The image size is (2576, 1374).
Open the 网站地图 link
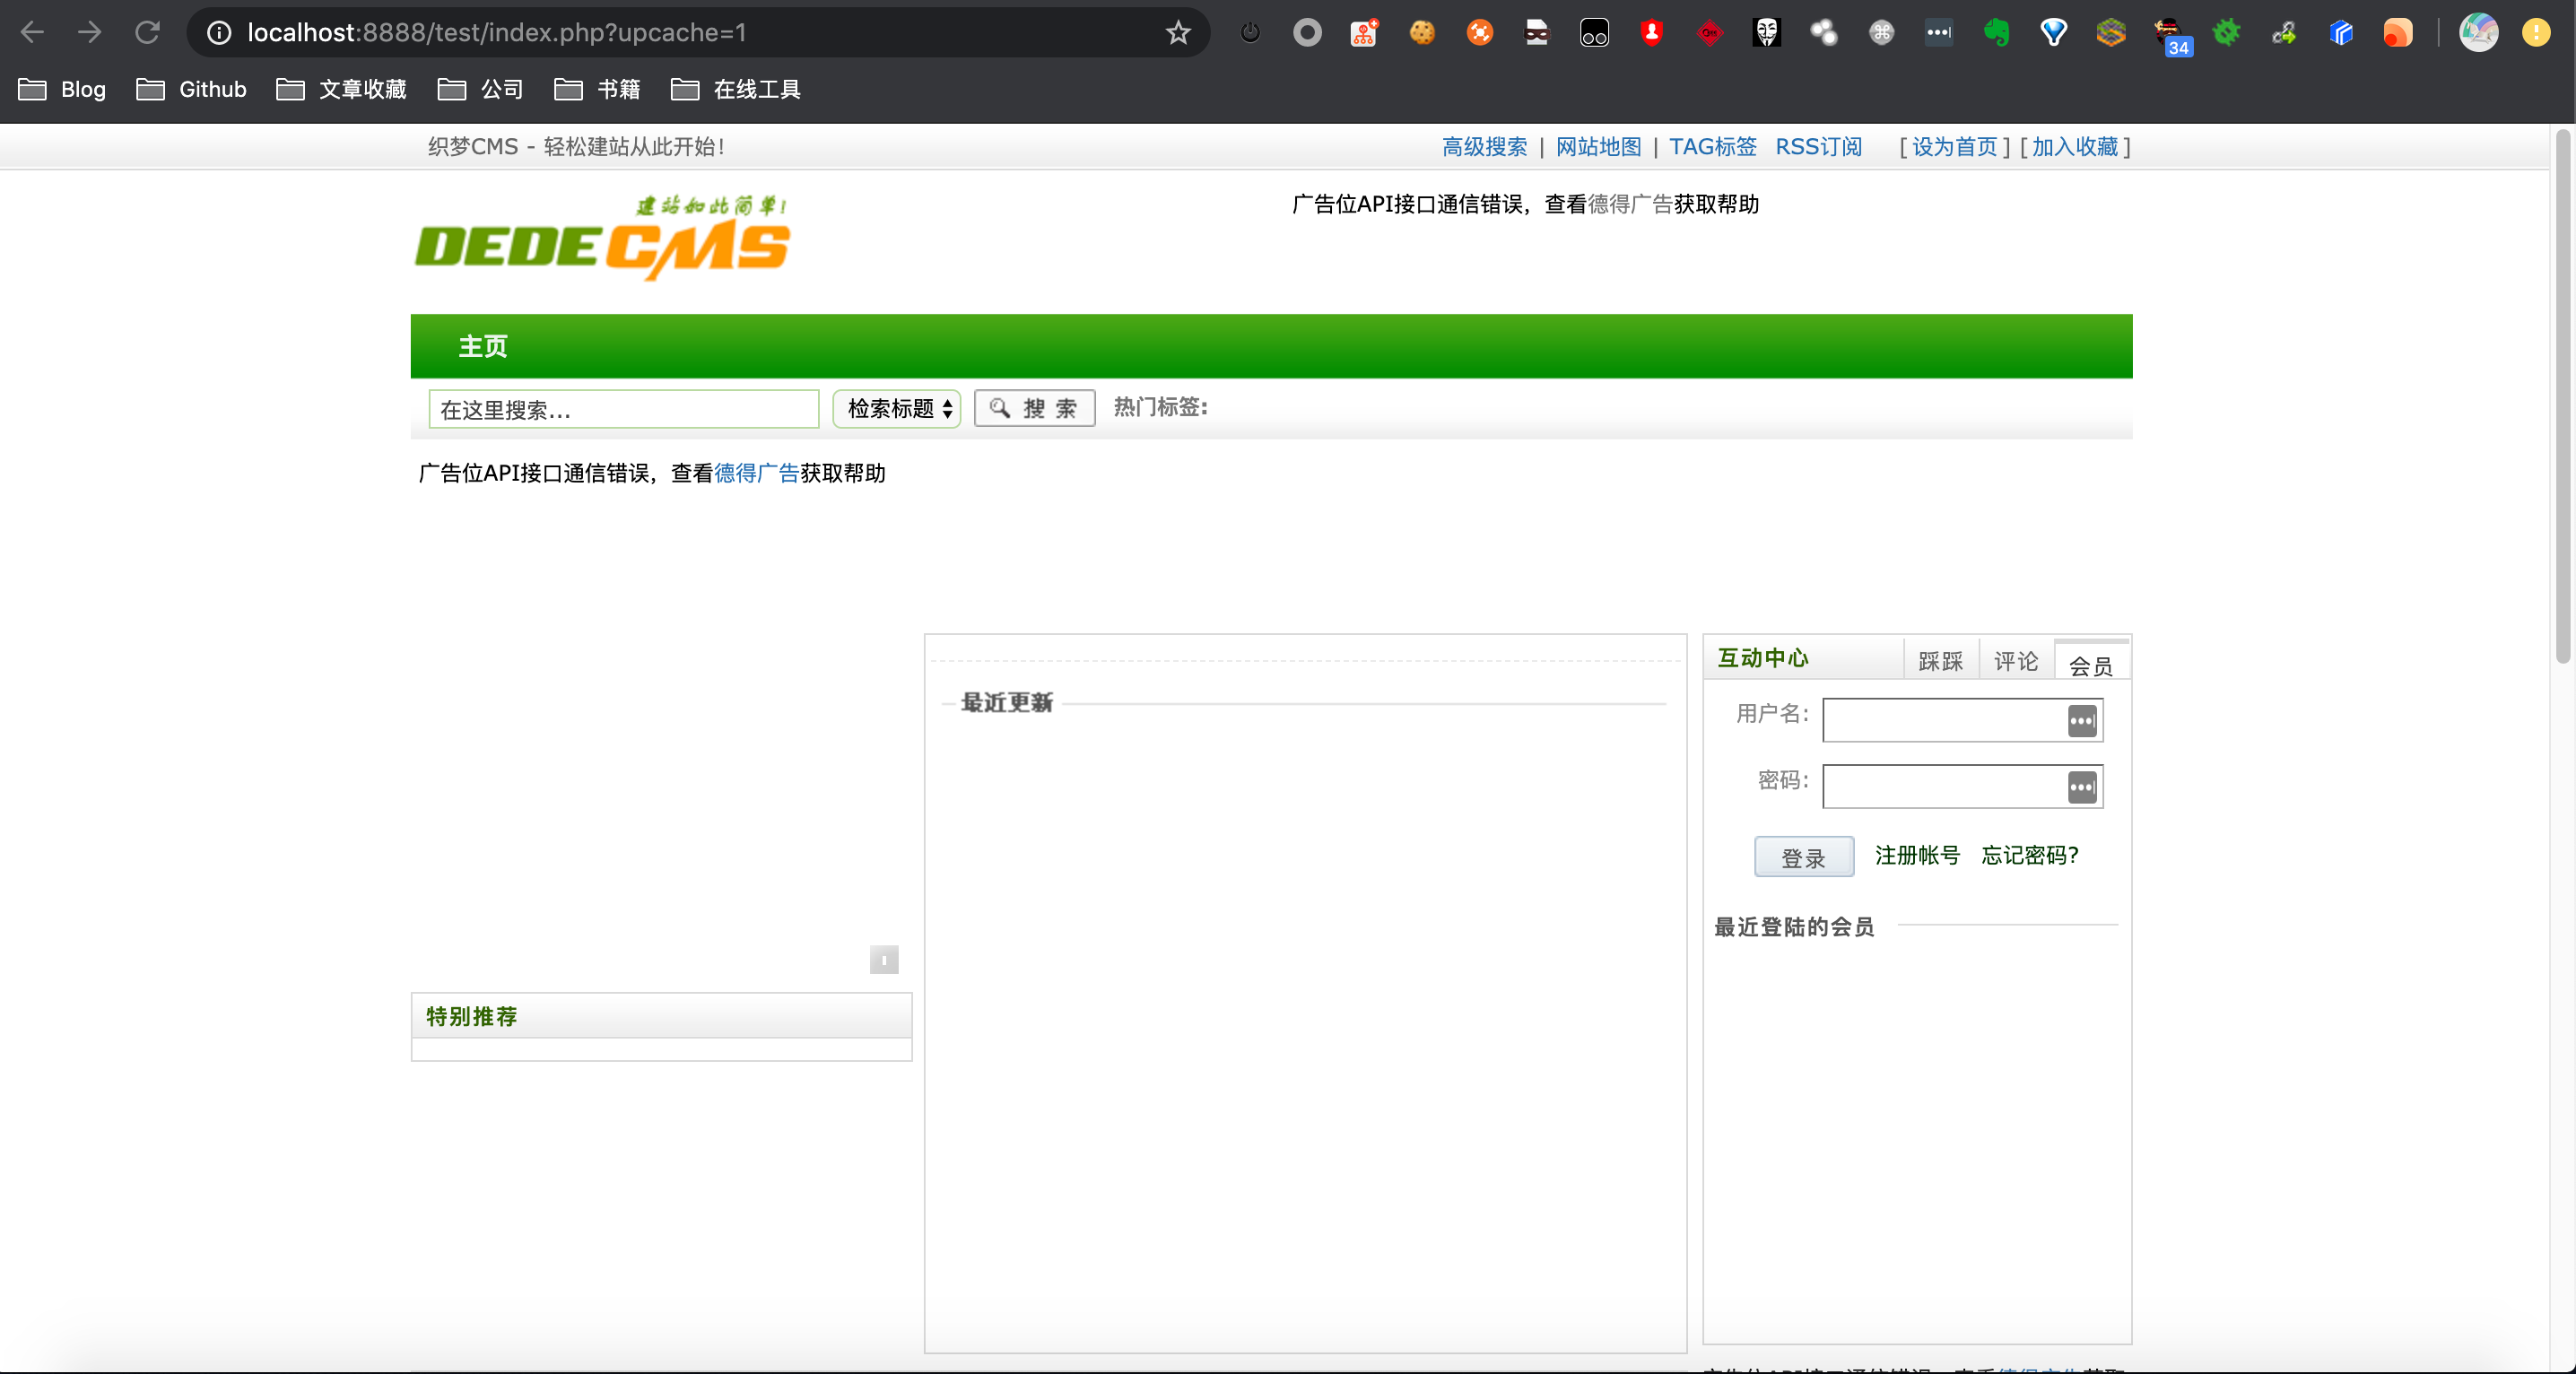tap(1599, 147)
